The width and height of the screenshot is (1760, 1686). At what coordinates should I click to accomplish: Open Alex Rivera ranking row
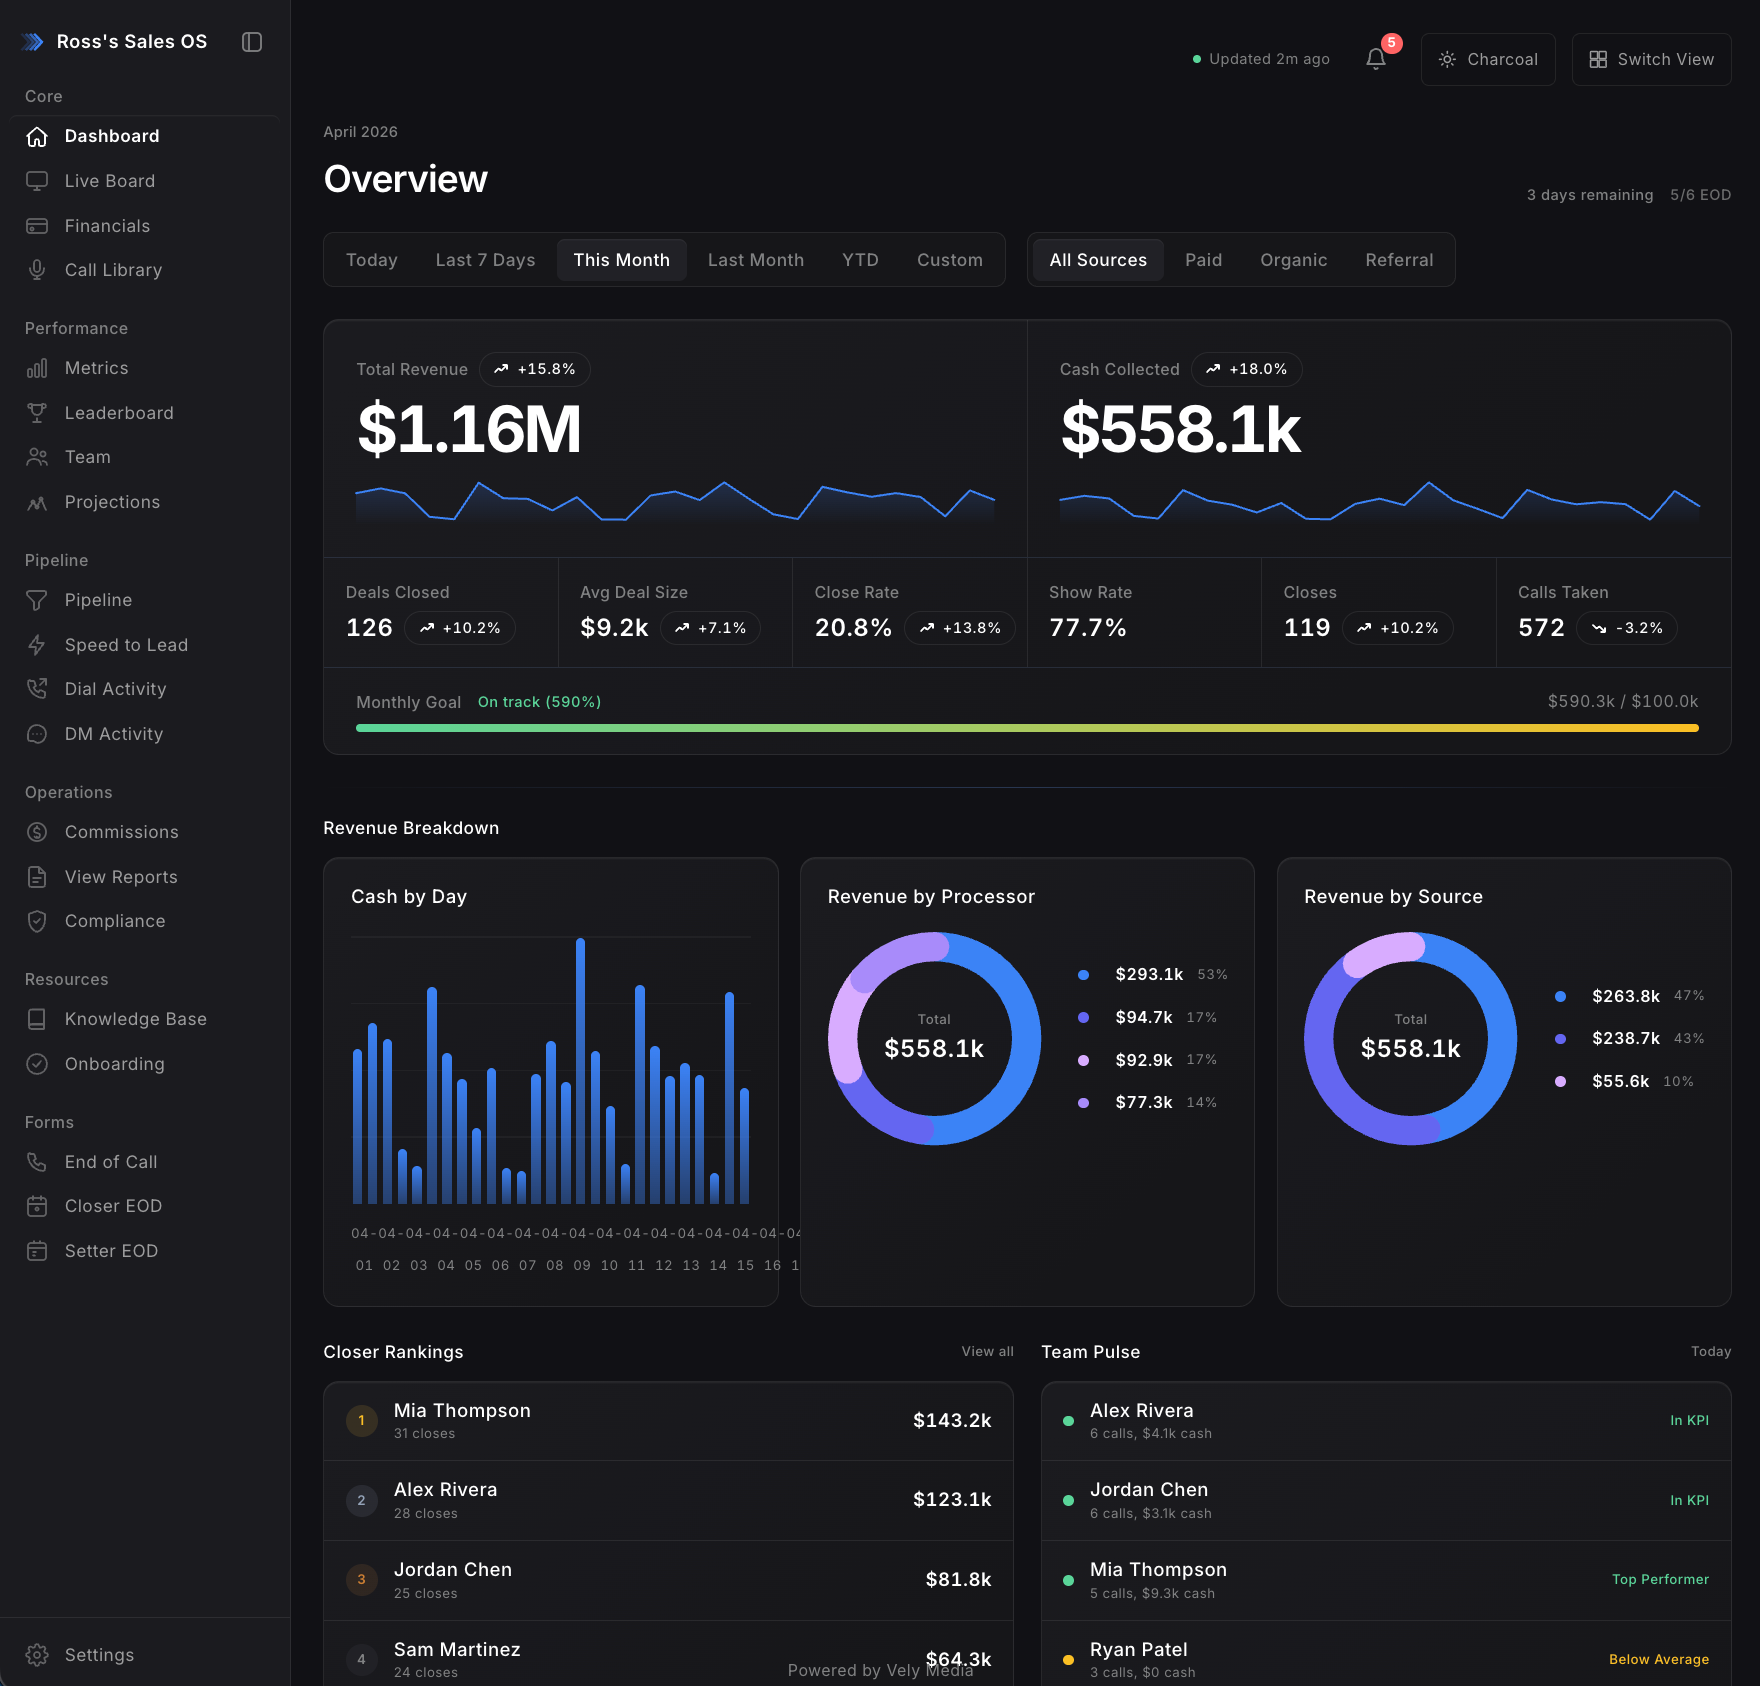pos(668,1501)
